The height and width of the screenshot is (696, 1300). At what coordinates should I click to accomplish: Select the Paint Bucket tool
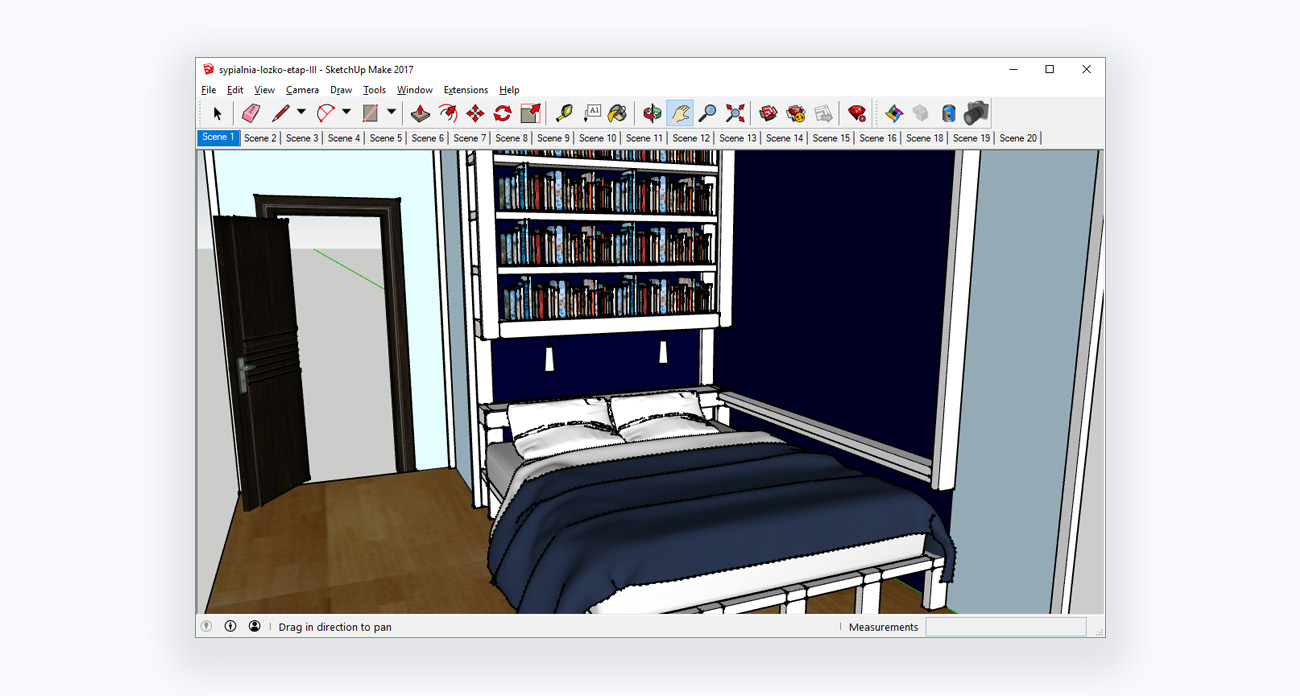tap(618, 113)
